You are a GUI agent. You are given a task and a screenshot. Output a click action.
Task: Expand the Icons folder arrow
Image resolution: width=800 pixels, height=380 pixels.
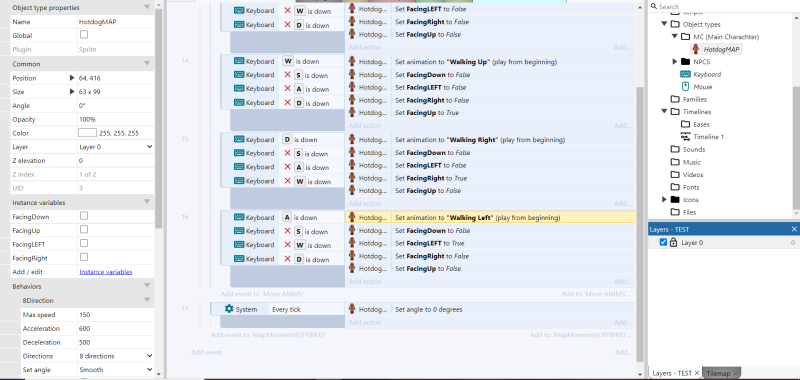click(x=664, y=199)
